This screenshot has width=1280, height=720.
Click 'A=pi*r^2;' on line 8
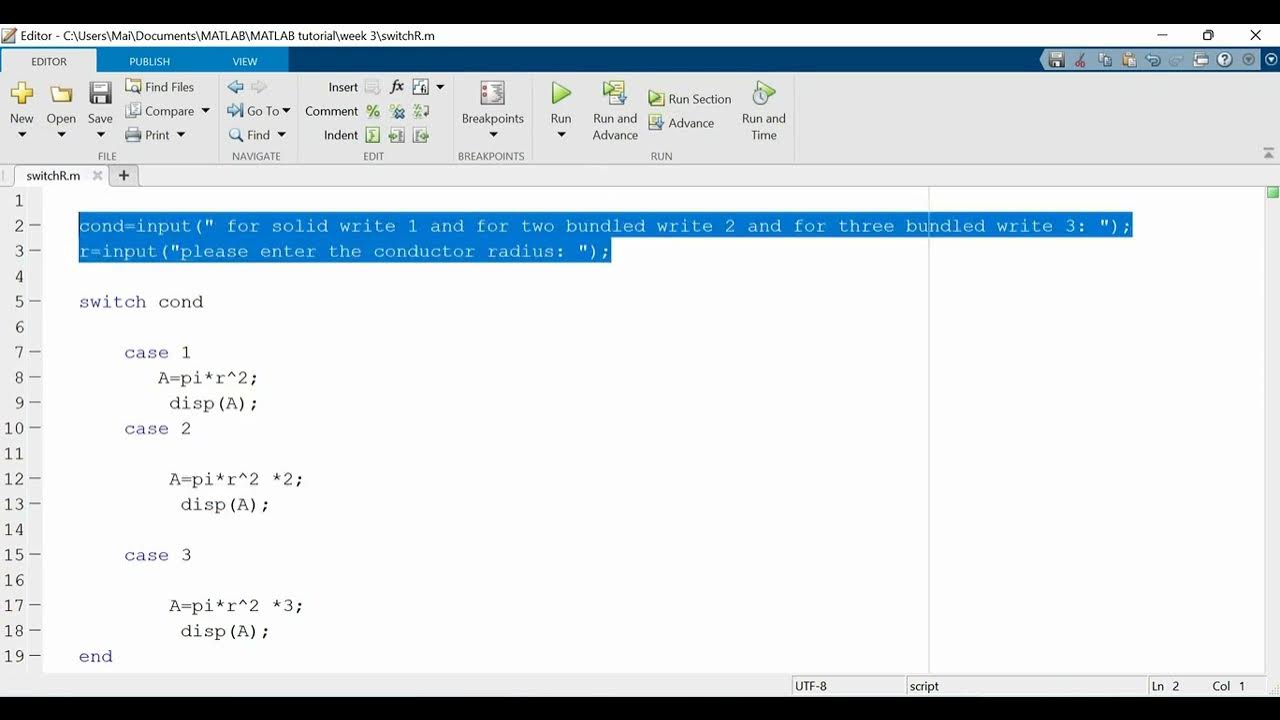click(x=208, y=377)
